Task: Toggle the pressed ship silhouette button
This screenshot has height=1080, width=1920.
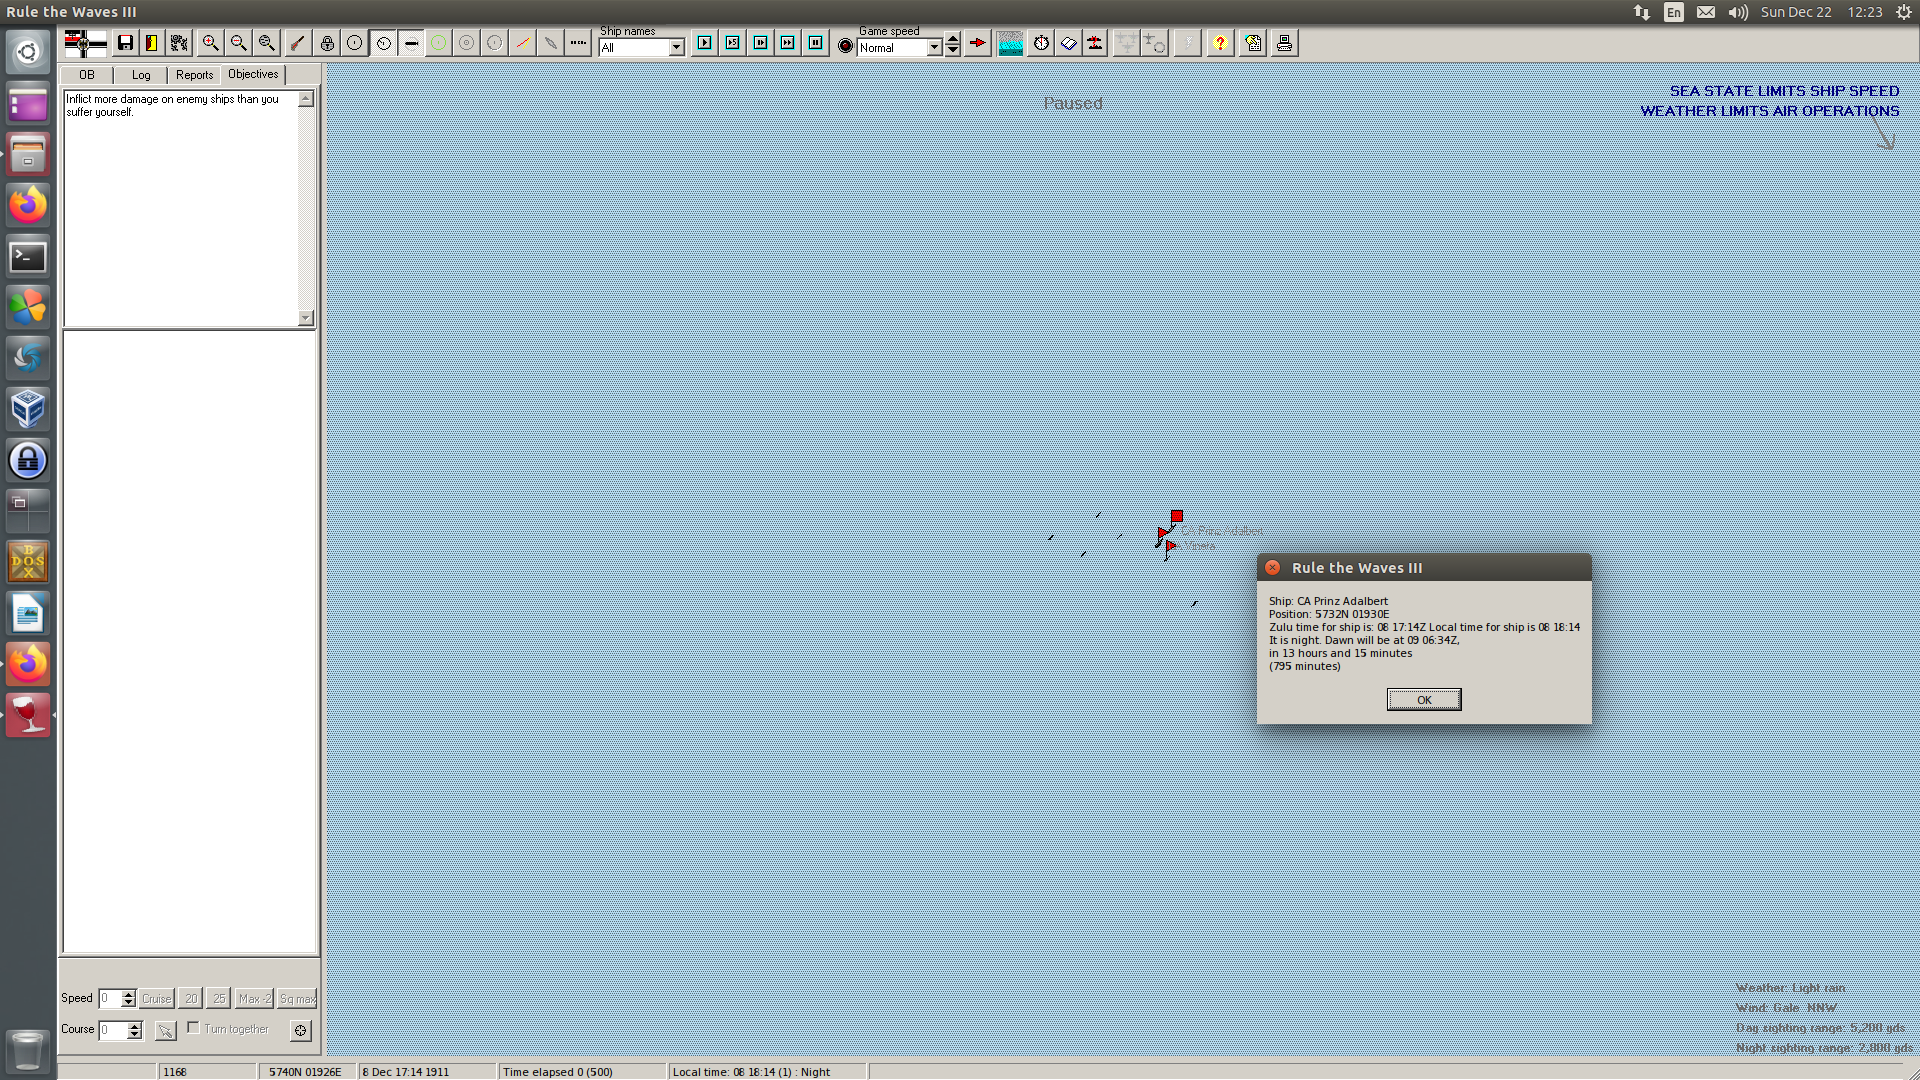Action: pos(411,43)
